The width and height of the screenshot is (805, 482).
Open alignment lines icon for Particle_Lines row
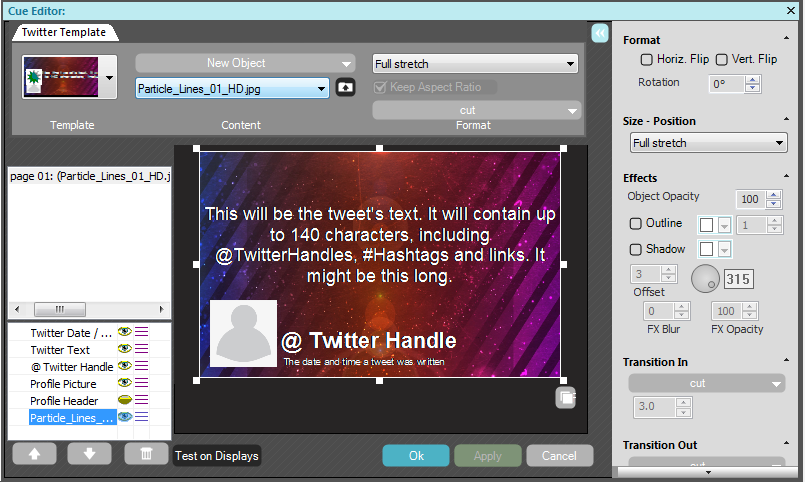point(142,417)
